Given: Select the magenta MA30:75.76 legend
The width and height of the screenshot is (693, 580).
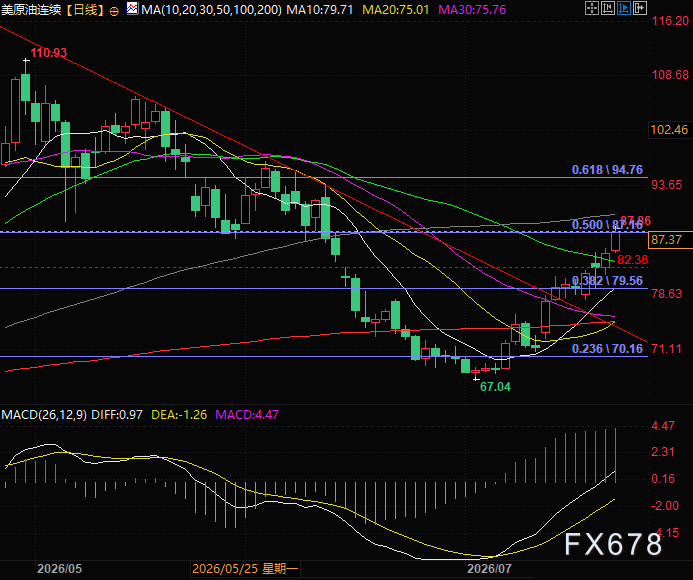Looking at the screenshot, I should coord(472,10).
